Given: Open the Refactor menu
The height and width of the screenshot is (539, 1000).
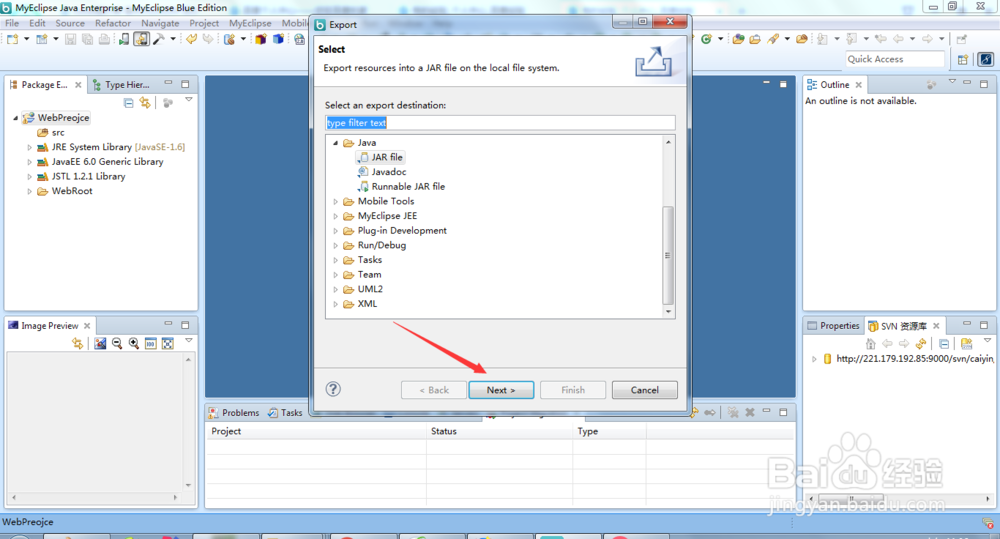Looking at the screenshot, I should (113, 23).
